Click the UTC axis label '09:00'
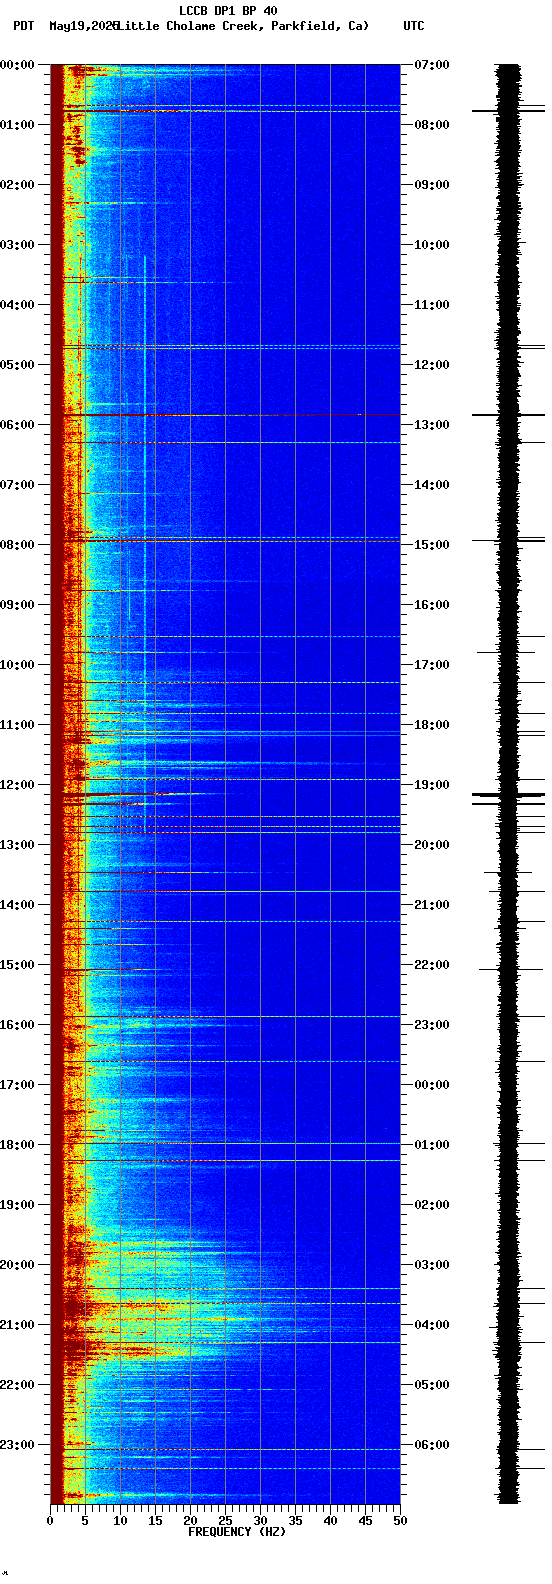This screenshot has height=1584, width=552. (432, 185)
